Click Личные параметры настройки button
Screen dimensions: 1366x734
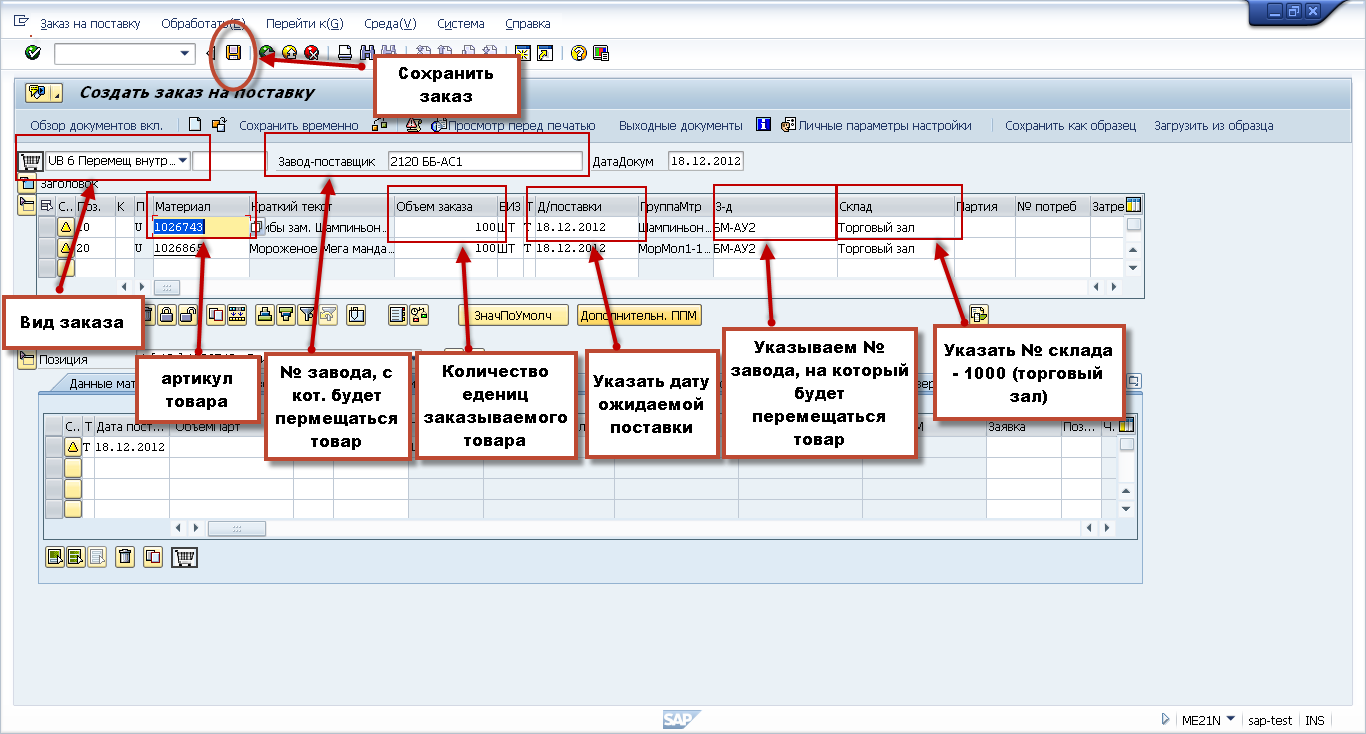pos(876,126)
